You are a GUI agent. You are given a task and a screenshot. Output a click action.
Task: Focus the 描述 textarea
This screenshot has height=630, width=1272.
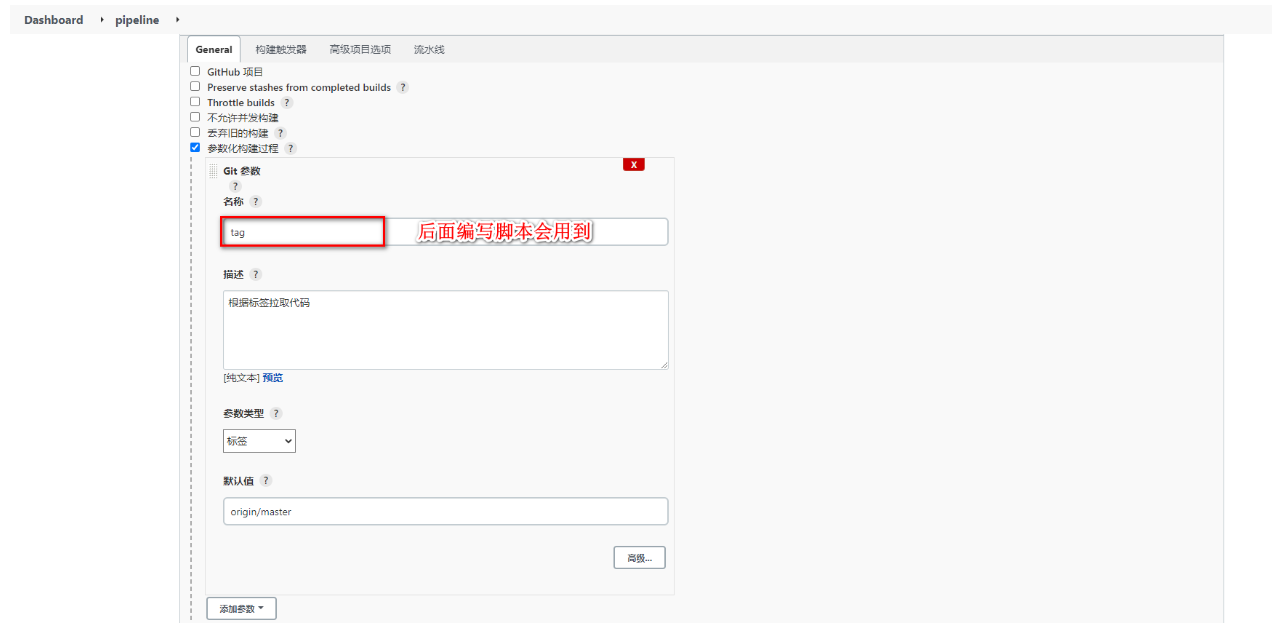tap(445, 330)
